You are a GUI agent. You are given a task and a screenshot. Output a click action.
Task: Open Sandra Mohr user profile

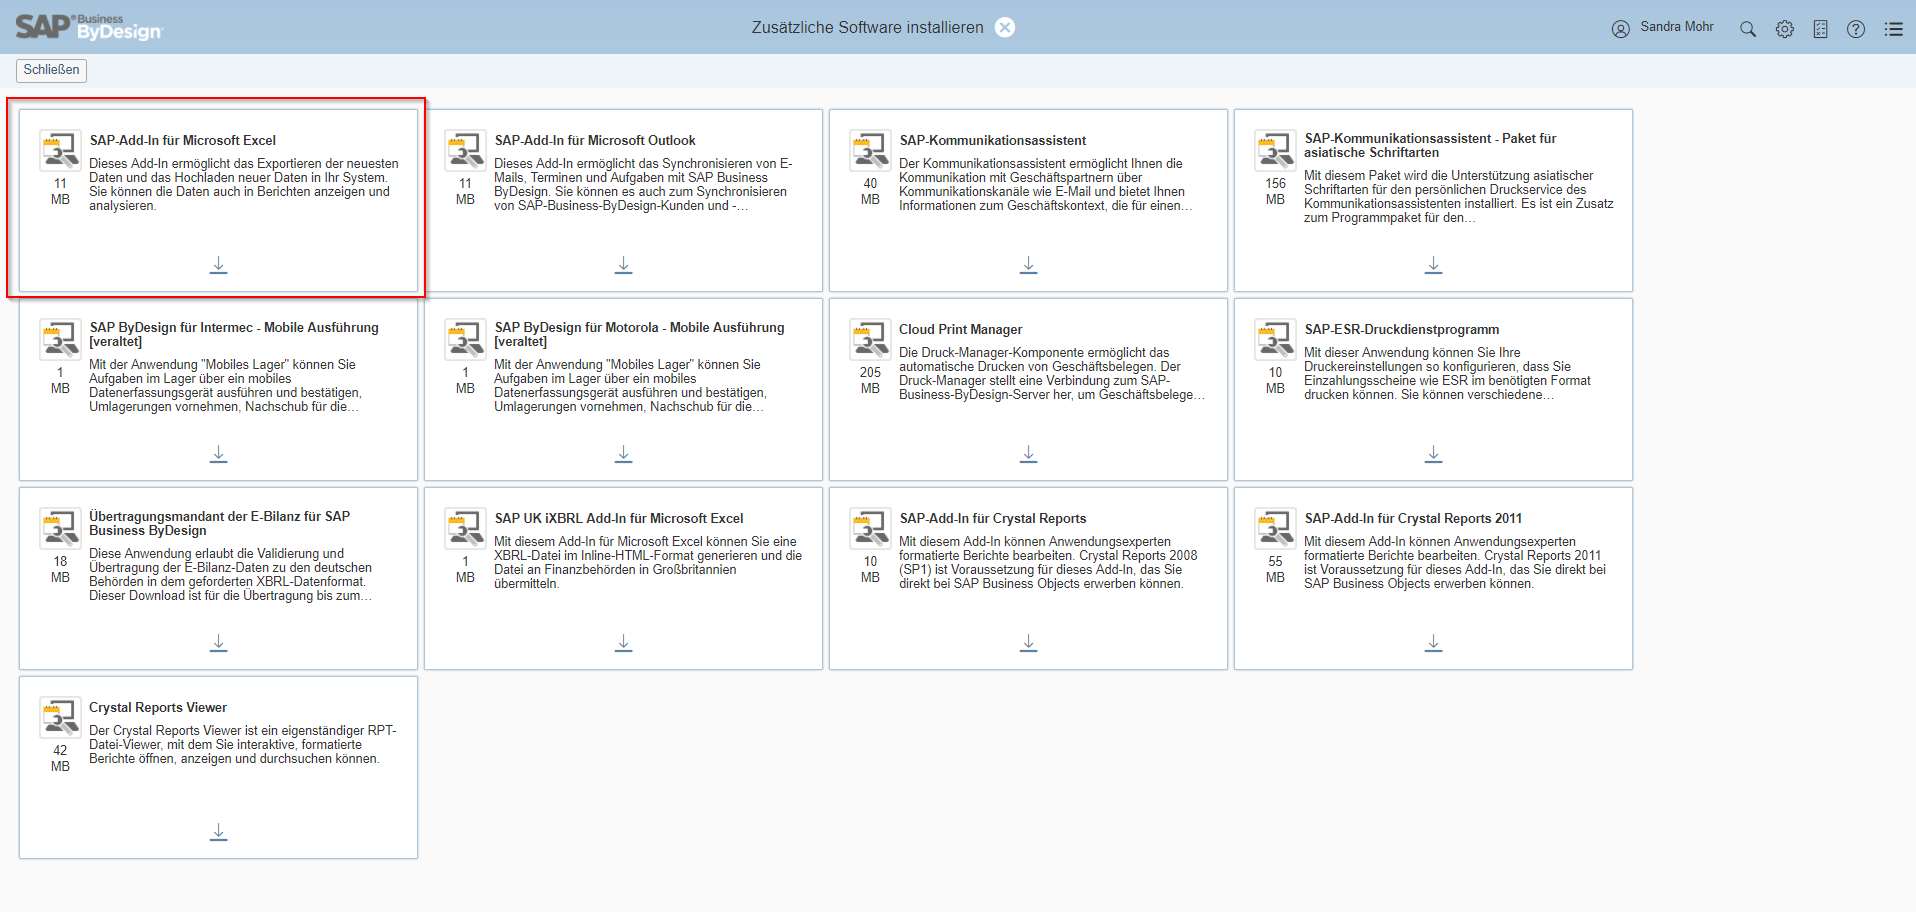(x=1663, y=28)
